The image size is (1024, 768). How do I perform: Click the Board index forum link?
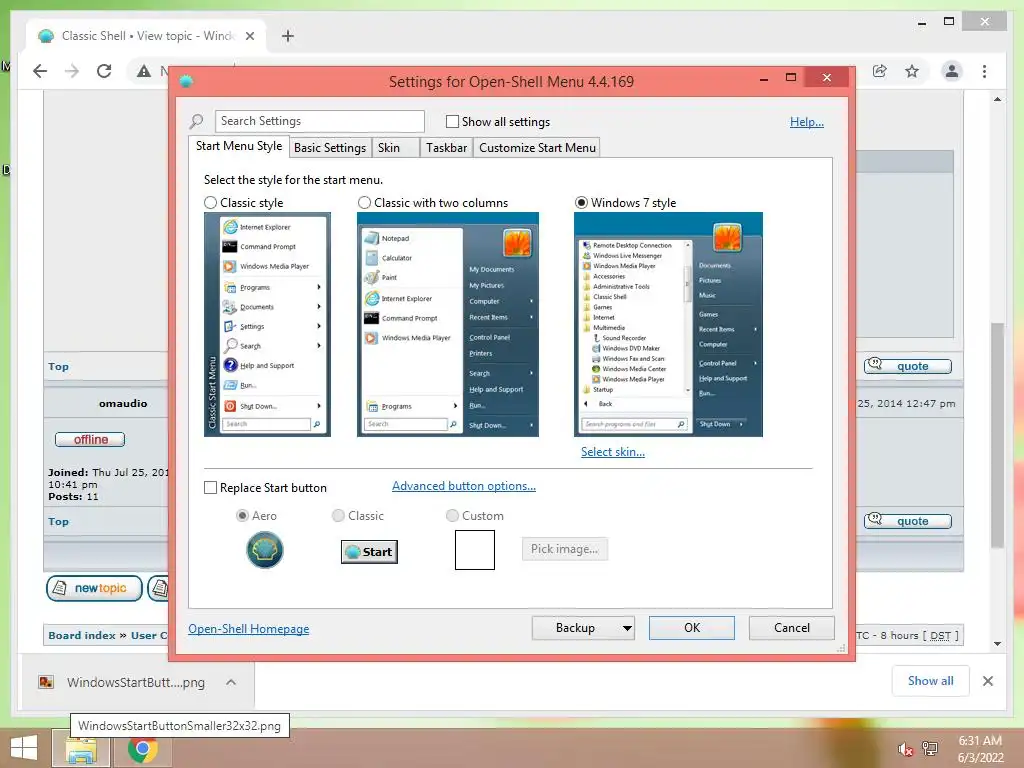[x=82, y=635]
